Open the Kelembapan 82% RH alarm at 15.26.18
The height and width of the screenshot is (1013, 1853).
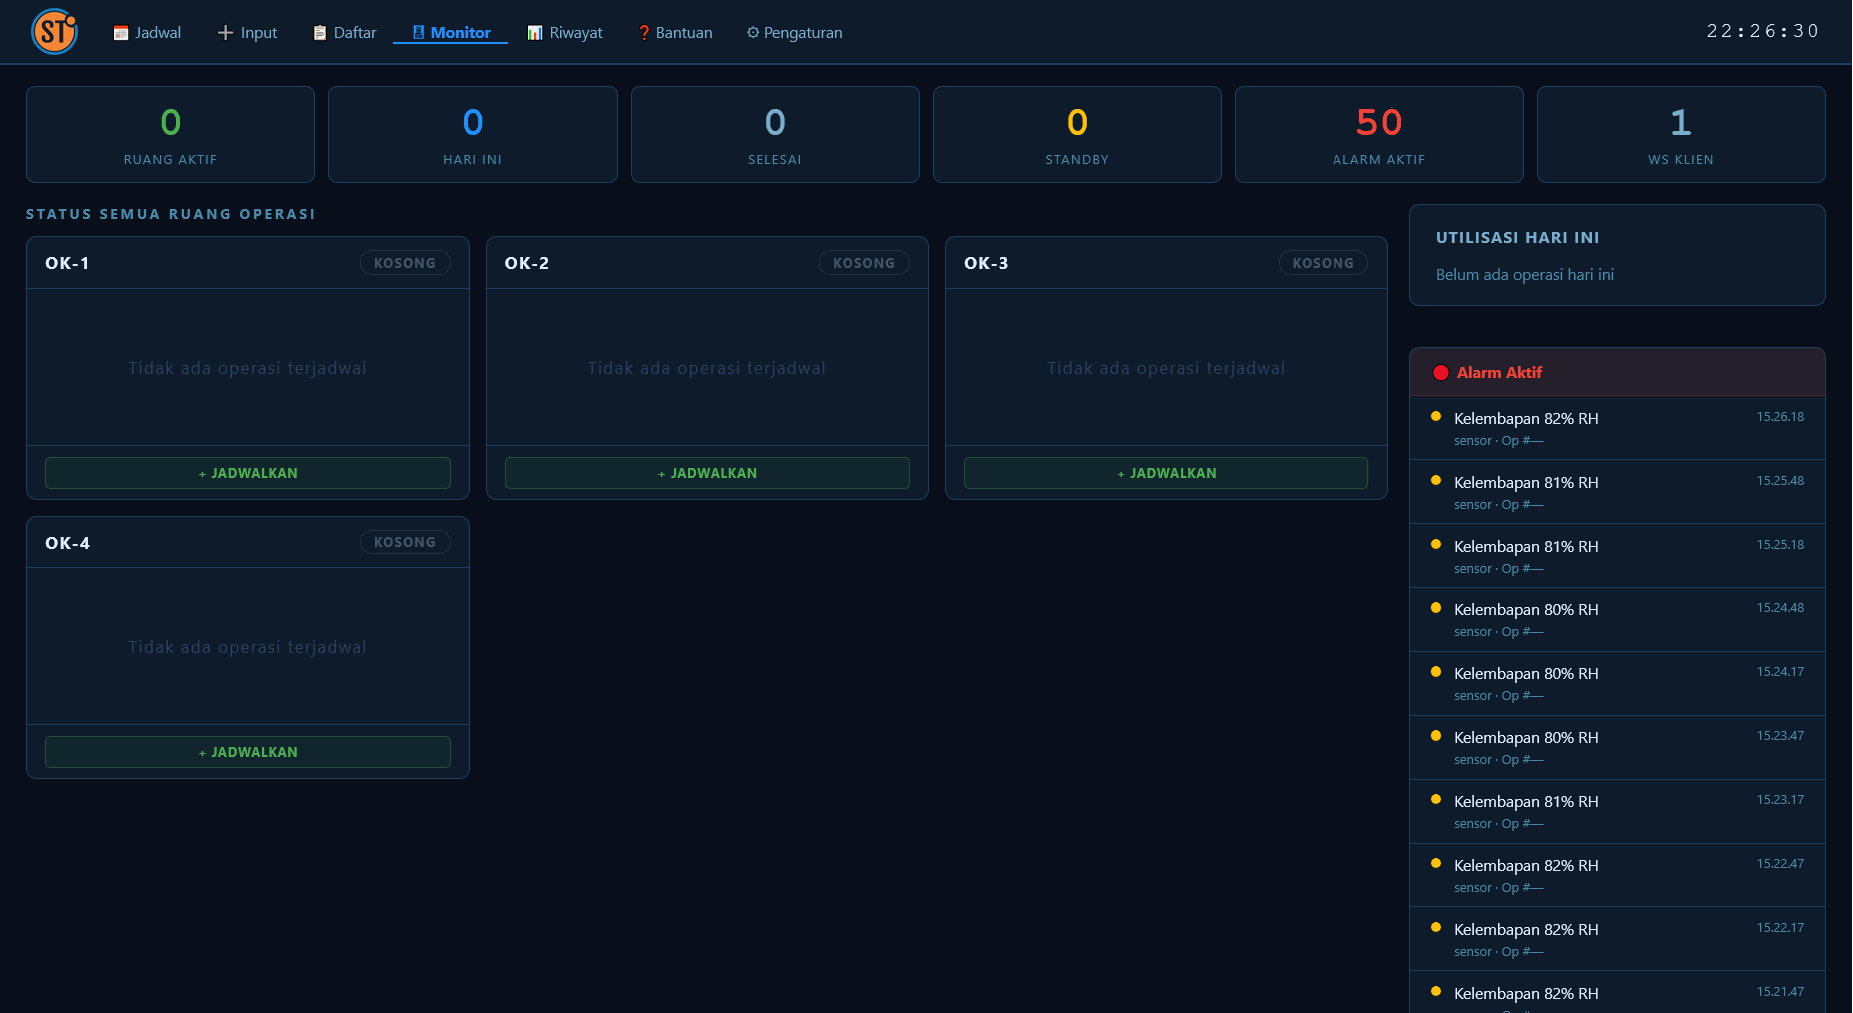click(x=1617, y=428)
